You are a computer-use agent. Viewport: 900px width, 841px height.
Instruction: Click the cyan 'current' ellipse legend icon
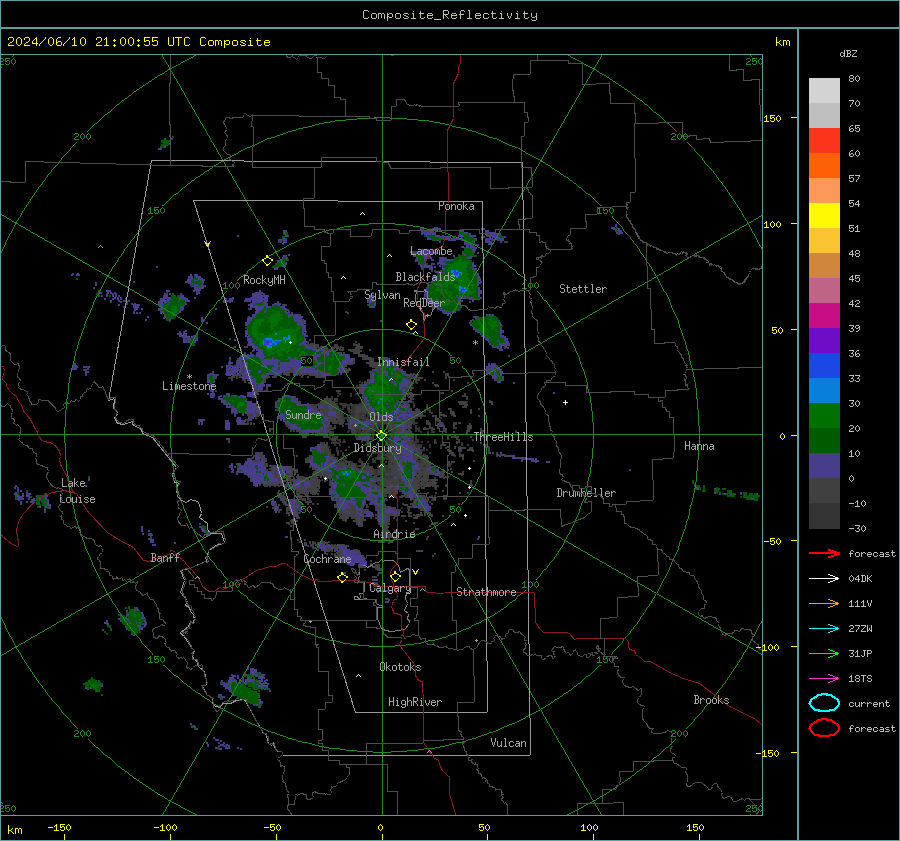tap(824, 703)
